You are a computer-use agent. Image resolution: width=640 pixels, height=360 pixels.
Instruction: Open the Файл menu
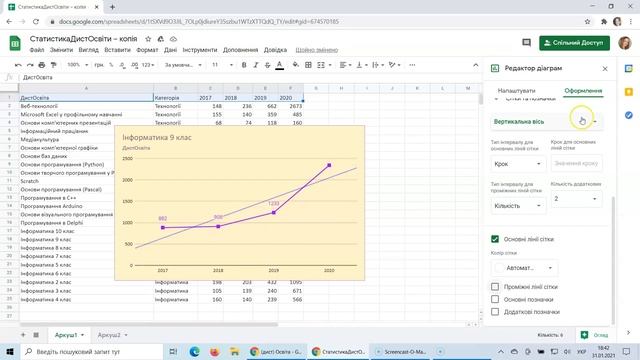pyautogui.click(x=37, y=50)
